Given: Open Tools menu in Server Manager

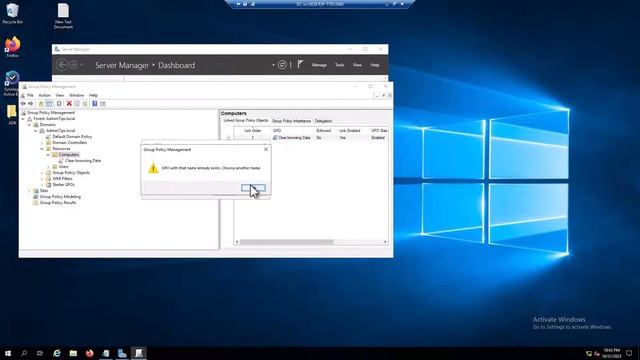Looking at the screenshot, I should point(339,65).
